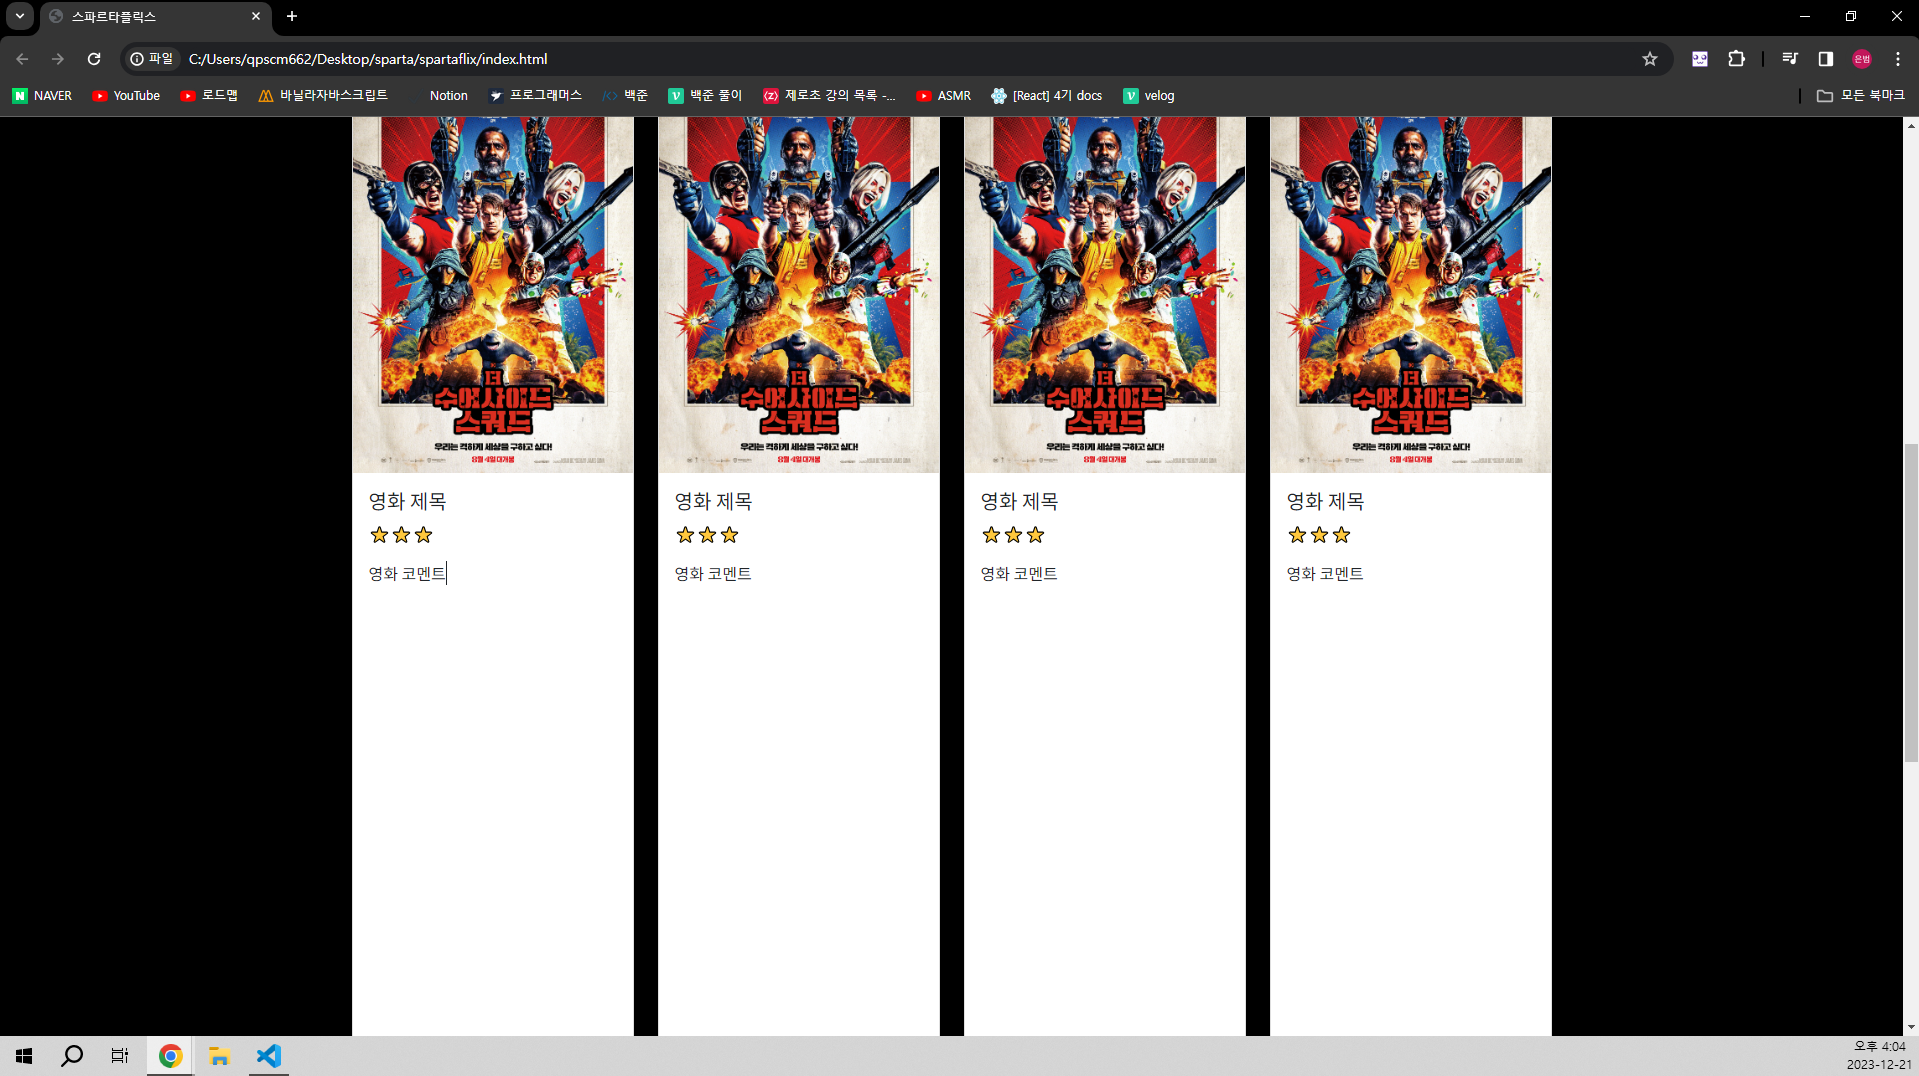Viewport: 1919px width, 1076px height.
Task: Click 영화 코멘트 text in second card
Action: [x=713, y=574]
